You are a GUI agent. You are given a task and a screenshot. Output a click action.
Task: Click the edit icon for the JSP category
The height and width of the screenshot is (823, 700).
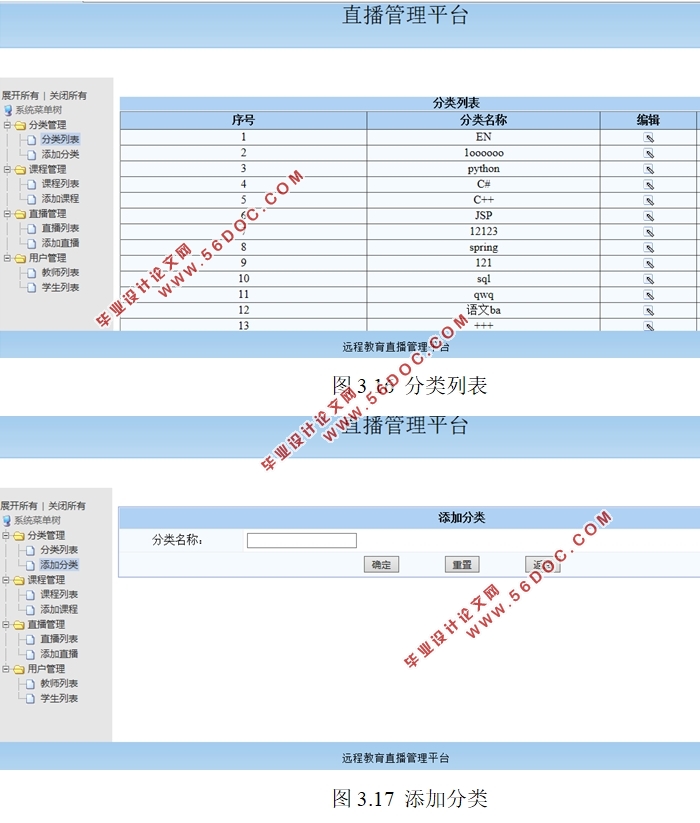tap(648, 216)
